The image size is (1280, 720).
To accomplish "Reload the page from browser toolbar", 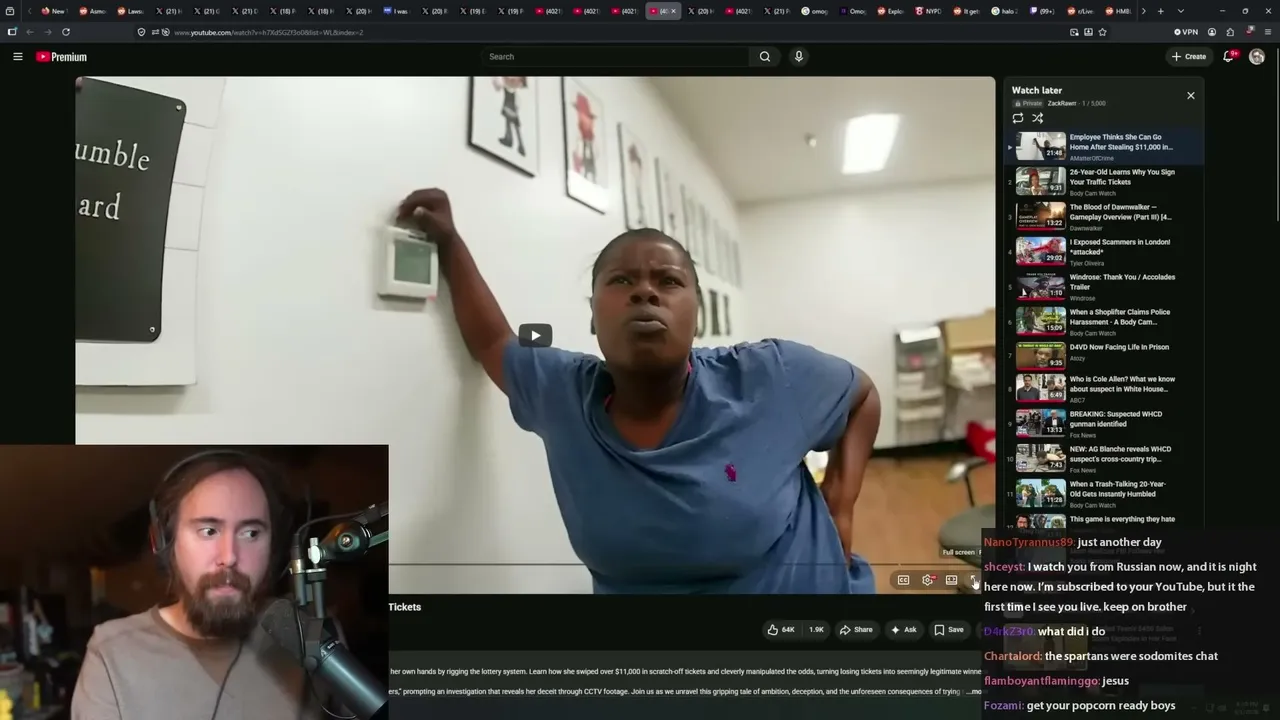I will coord(66,32).
